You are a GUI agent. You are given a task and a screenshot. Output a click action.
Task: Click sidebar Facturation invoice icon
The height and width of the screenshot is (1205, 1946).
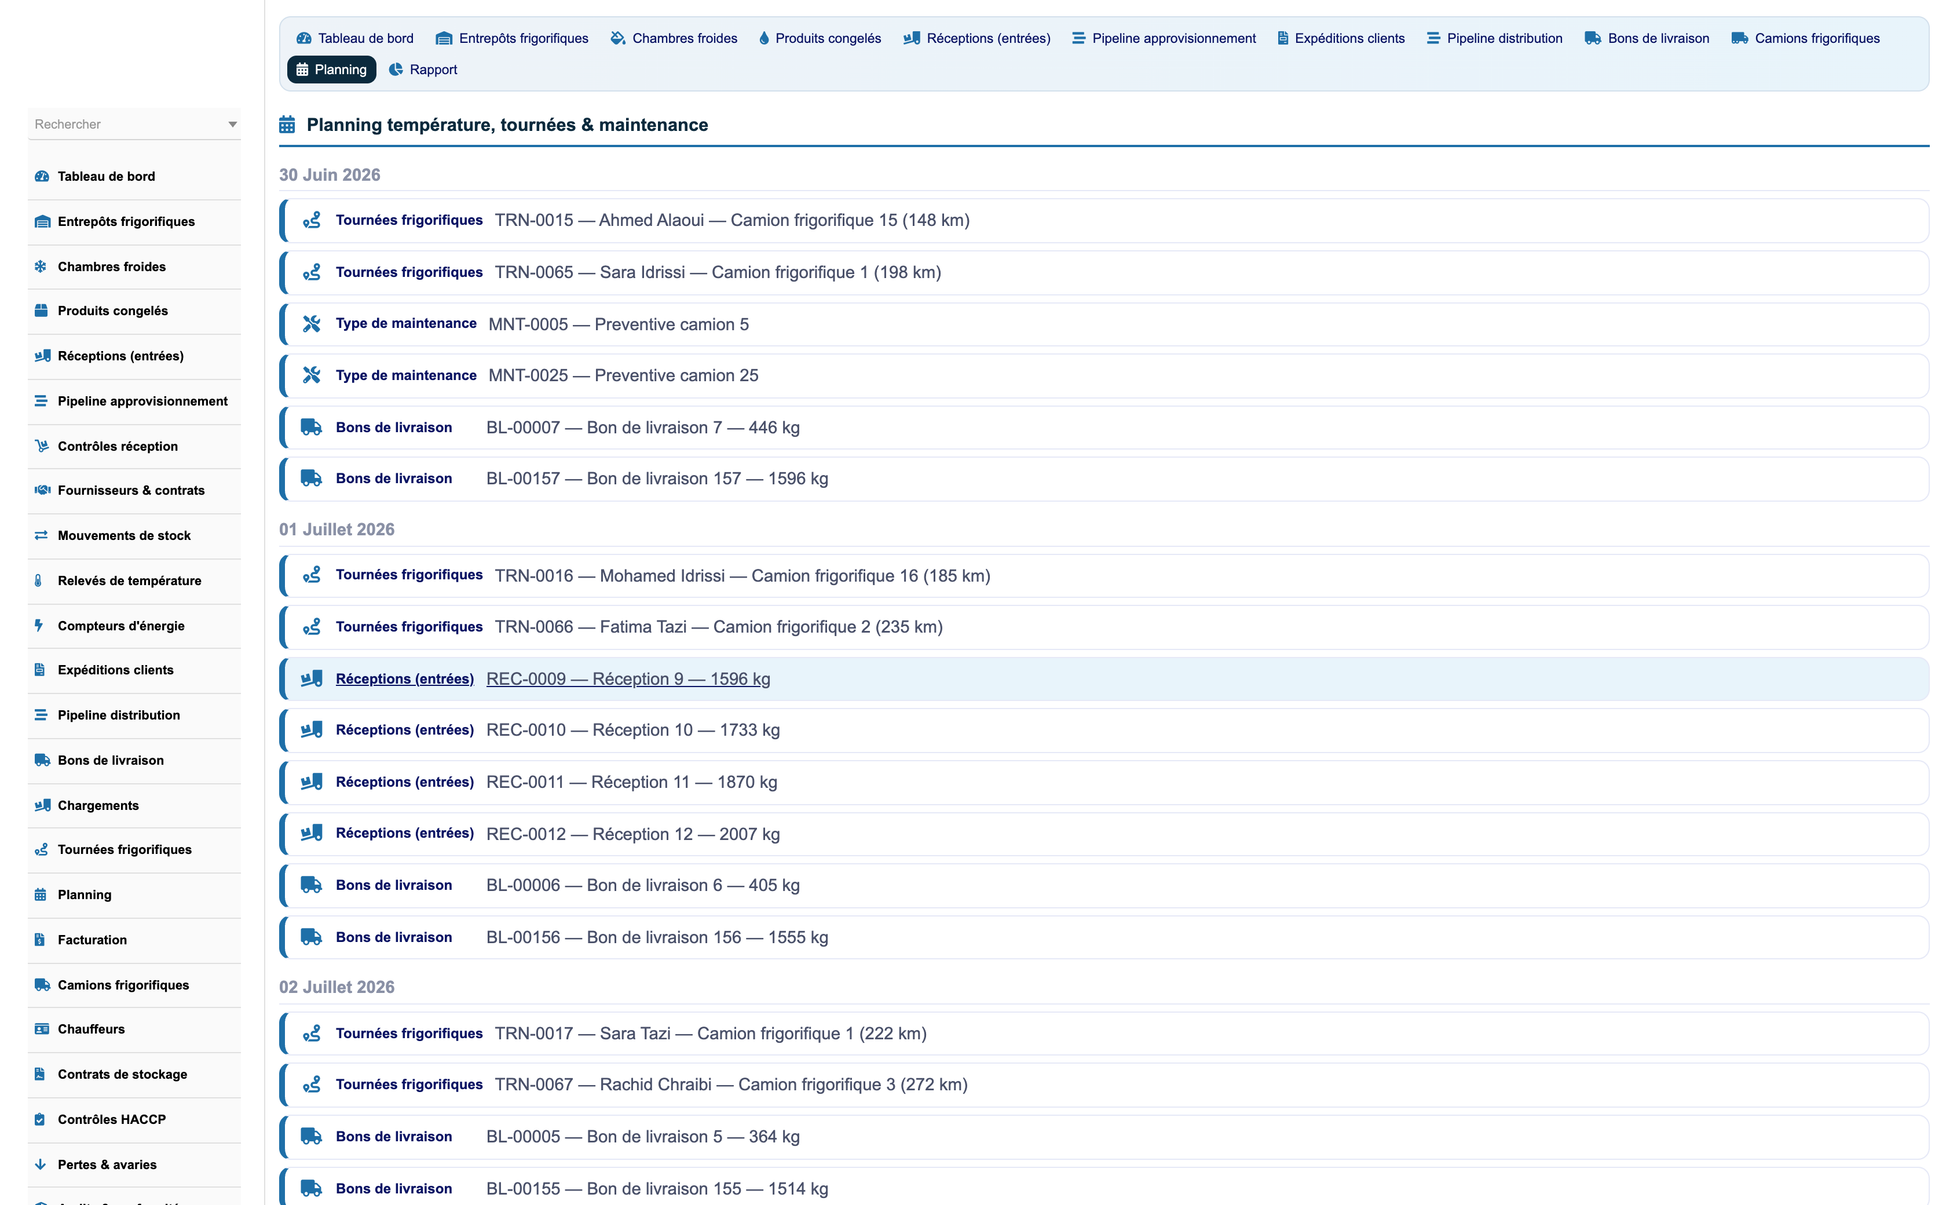click(40, 939)
